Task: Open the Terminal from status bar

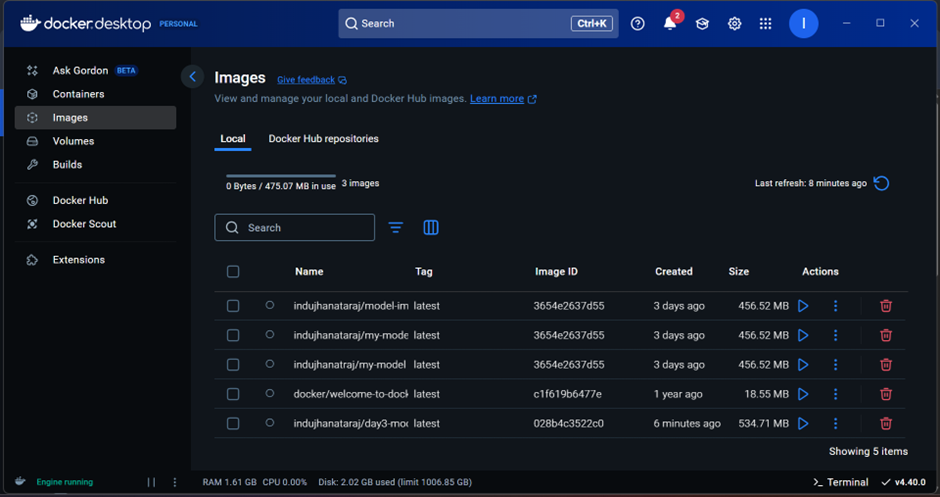Action: [840, 482]
